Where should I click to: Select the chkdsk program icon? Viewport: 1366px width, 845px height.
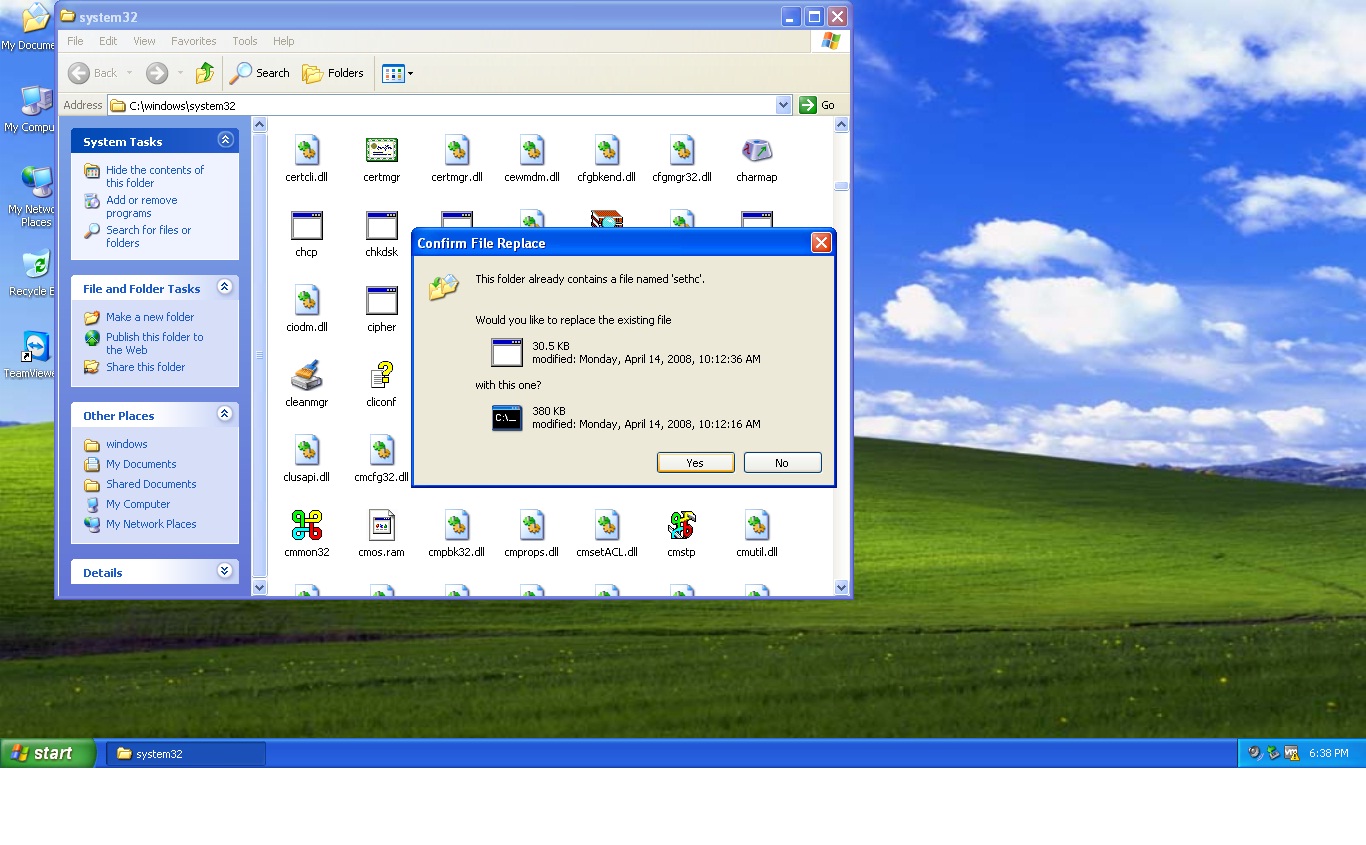point(381,226)
